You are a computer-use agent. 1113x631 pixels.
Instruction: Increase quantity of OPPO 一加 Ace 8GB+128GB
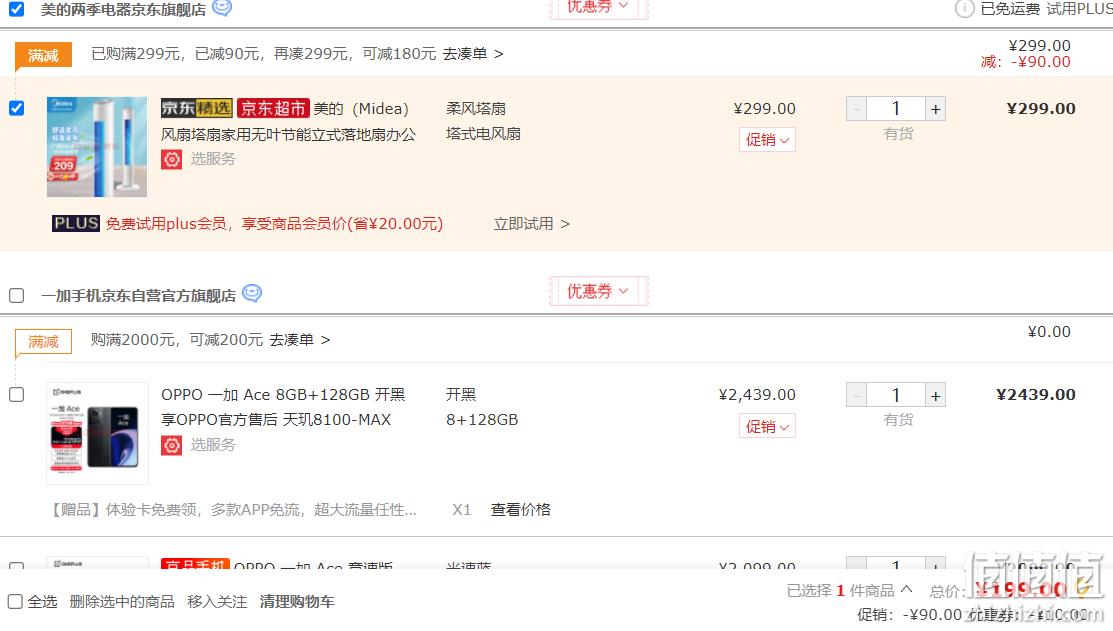pos(936,395)
